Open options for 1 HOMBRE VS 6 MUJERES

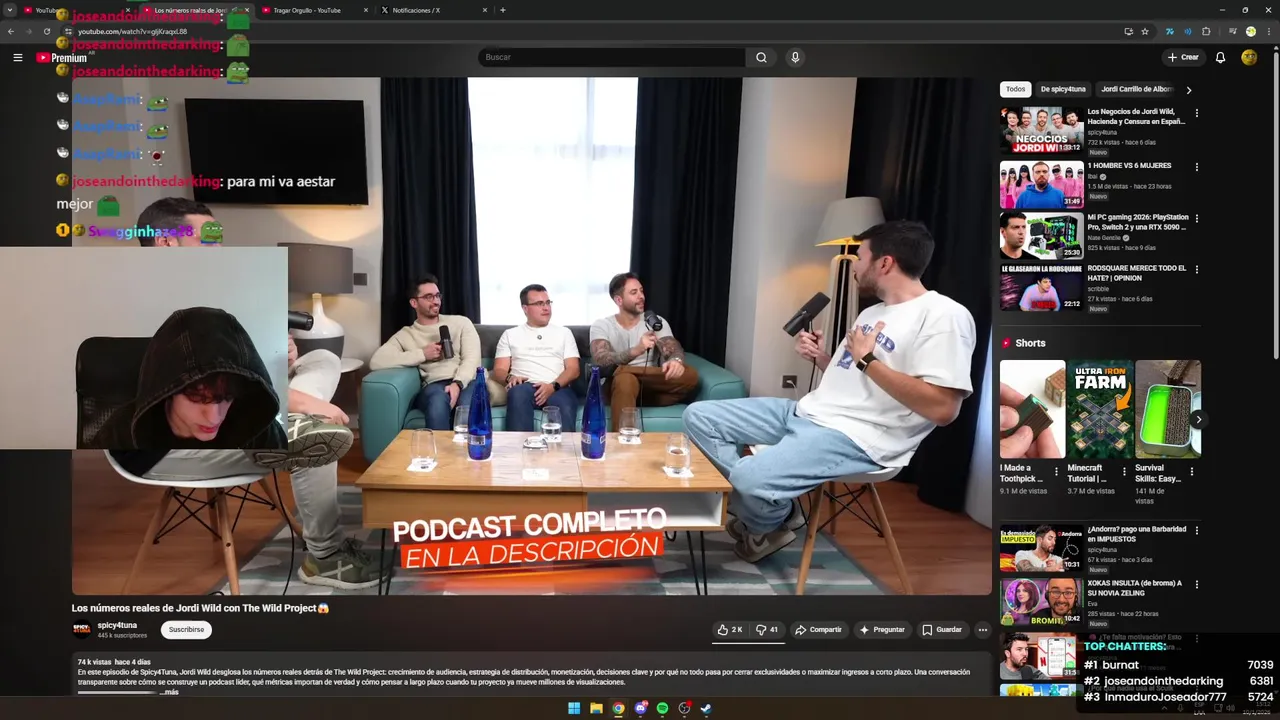point(1196,167)
